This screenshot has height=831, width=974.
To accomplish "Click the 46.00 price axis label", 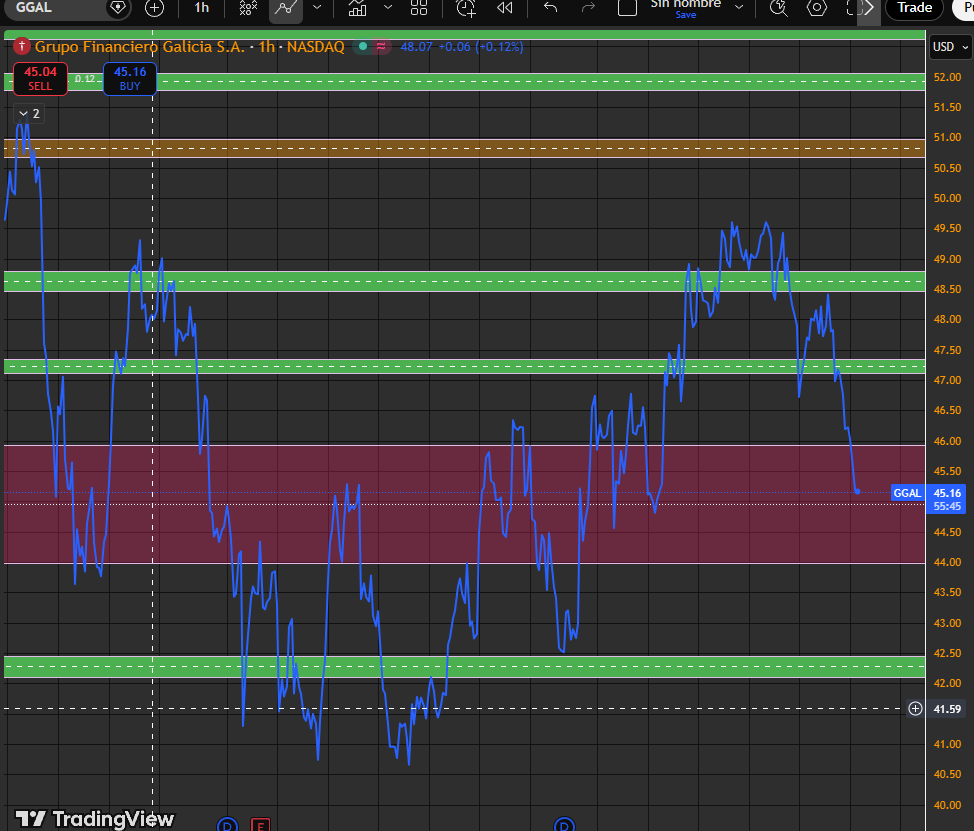I will coord(947,441).
